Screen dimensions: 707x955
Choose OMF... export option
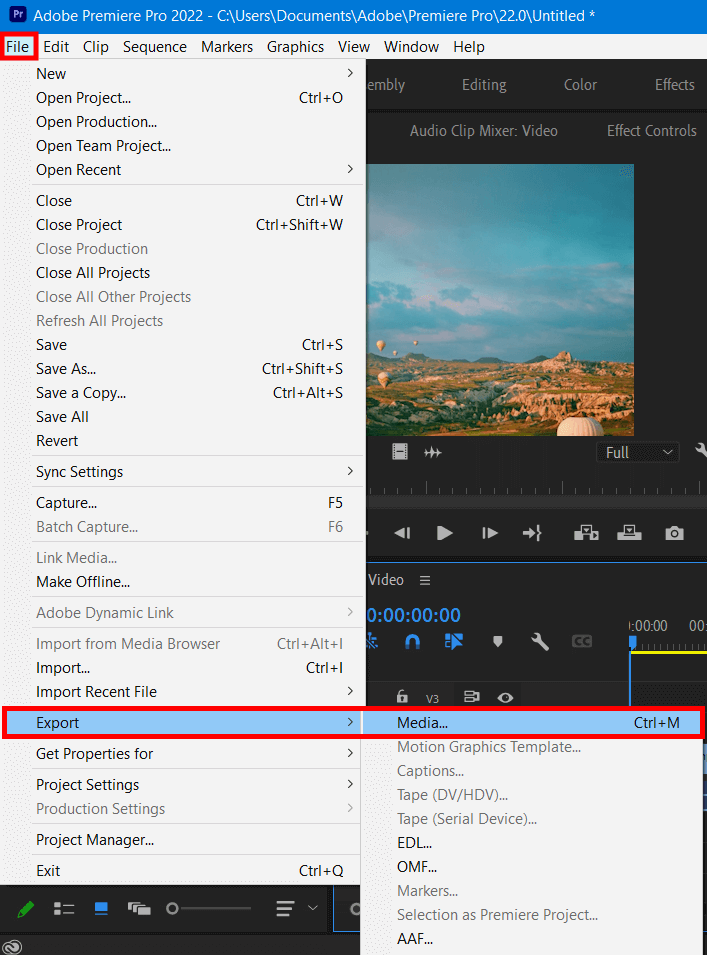tap(533, 867)
